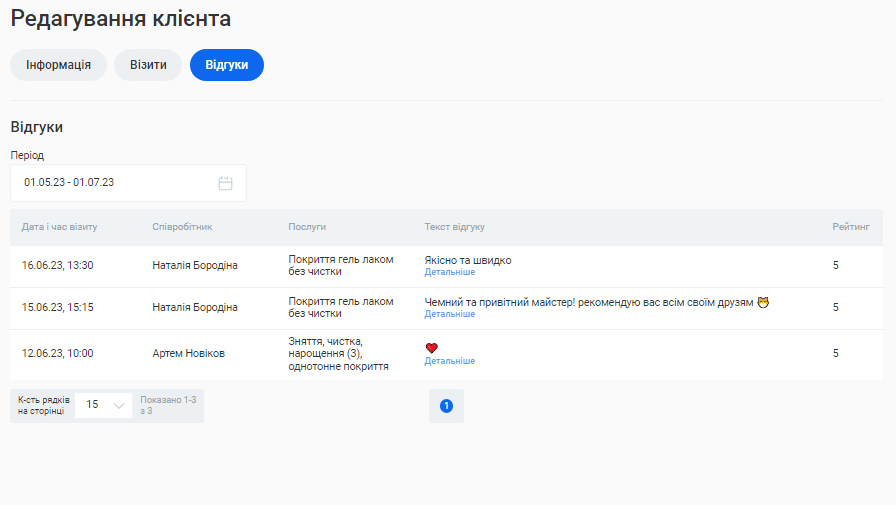Viewport: 896px width, 505px height.
Task: Click the 'Дата і час візиту' column header
Action: click(x=59, y=227)
